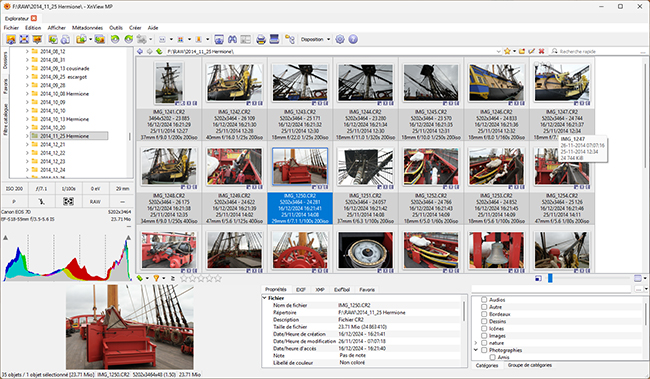This screenshot has height=379, width=650.
Task: Open the Filtre catalogue side panel tab
Action: (x=5, y=120)
